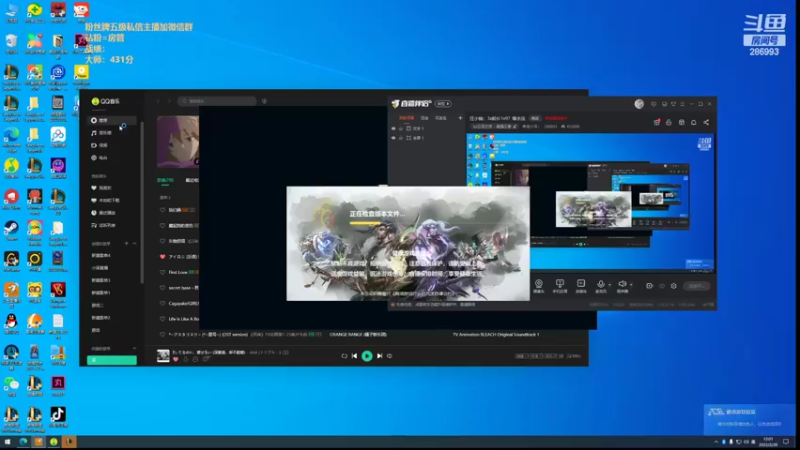
Task: Add multimedia source in streaming tool
Action: click(x=581, y=286)
